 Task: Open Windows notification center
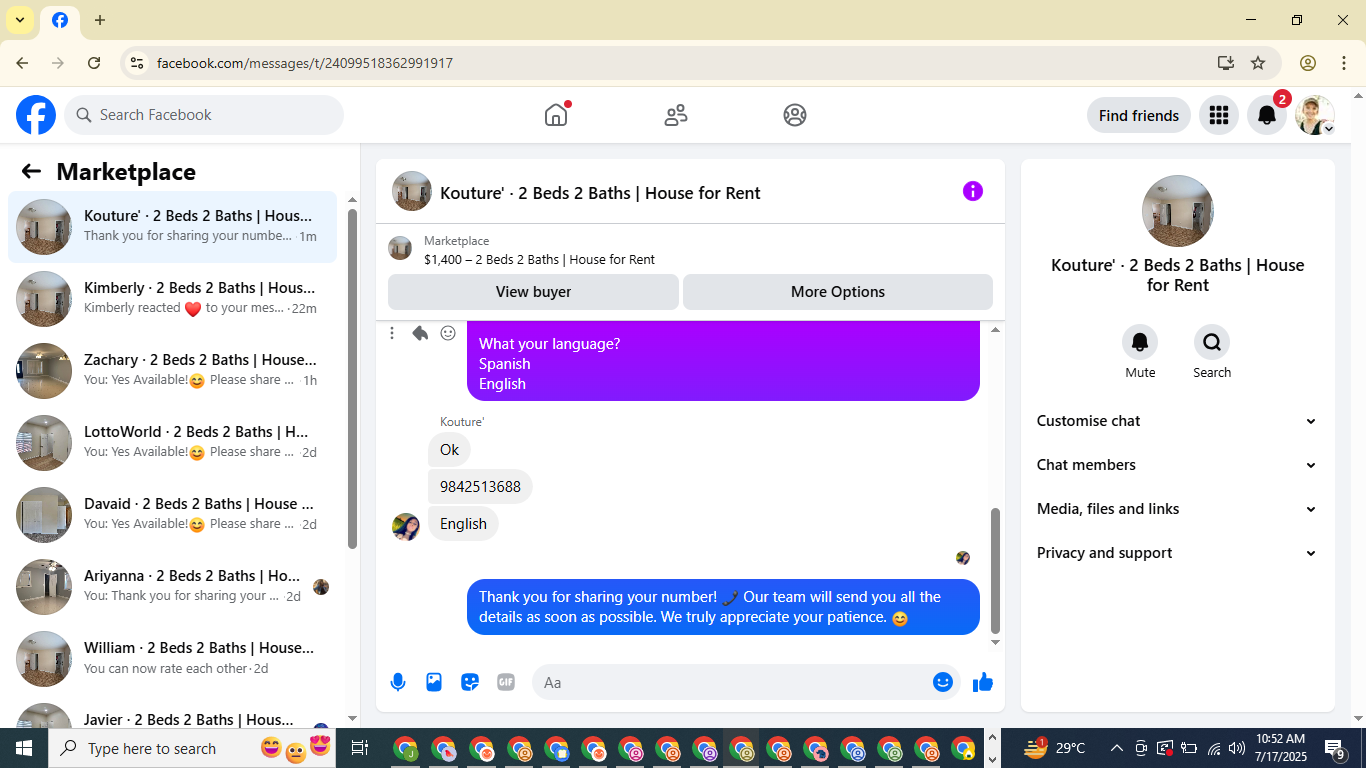[1335, 748]
